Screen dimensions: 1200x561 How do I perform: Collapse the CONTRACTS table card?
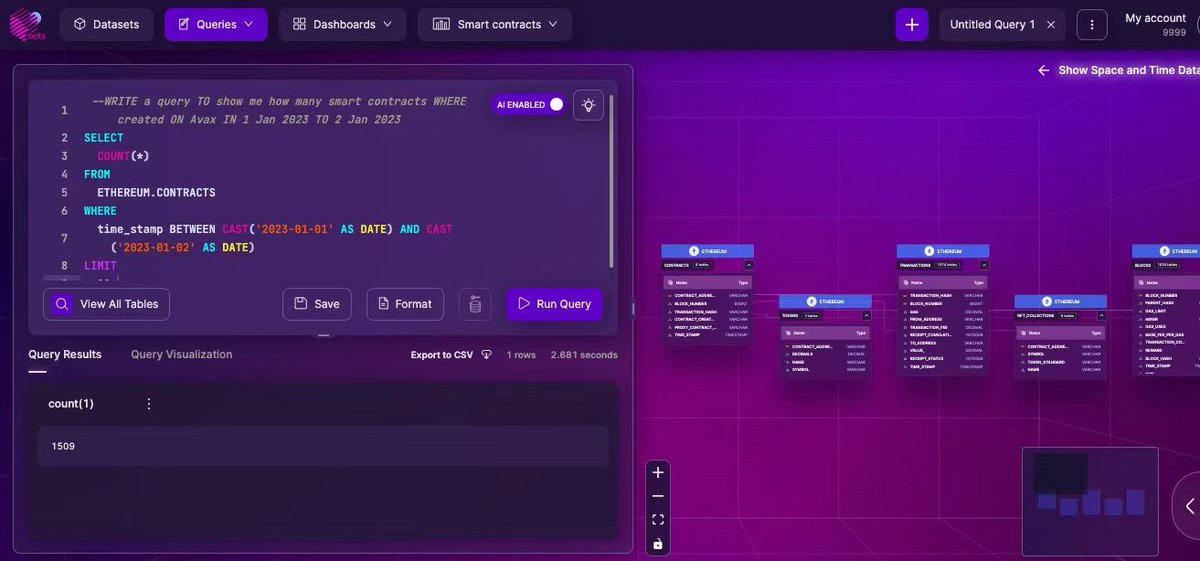[x=747, y=265]
